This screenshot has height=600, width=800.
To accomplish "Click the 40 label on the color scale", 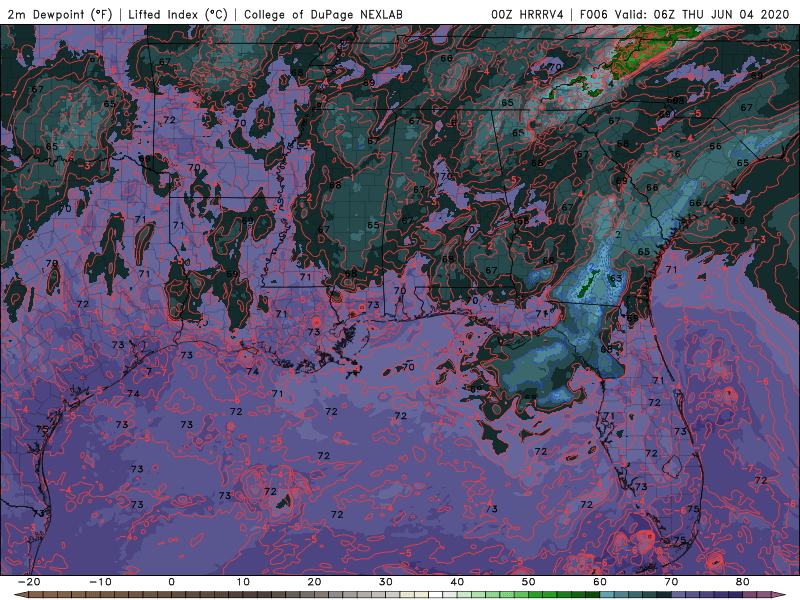I will click(457, 582).
